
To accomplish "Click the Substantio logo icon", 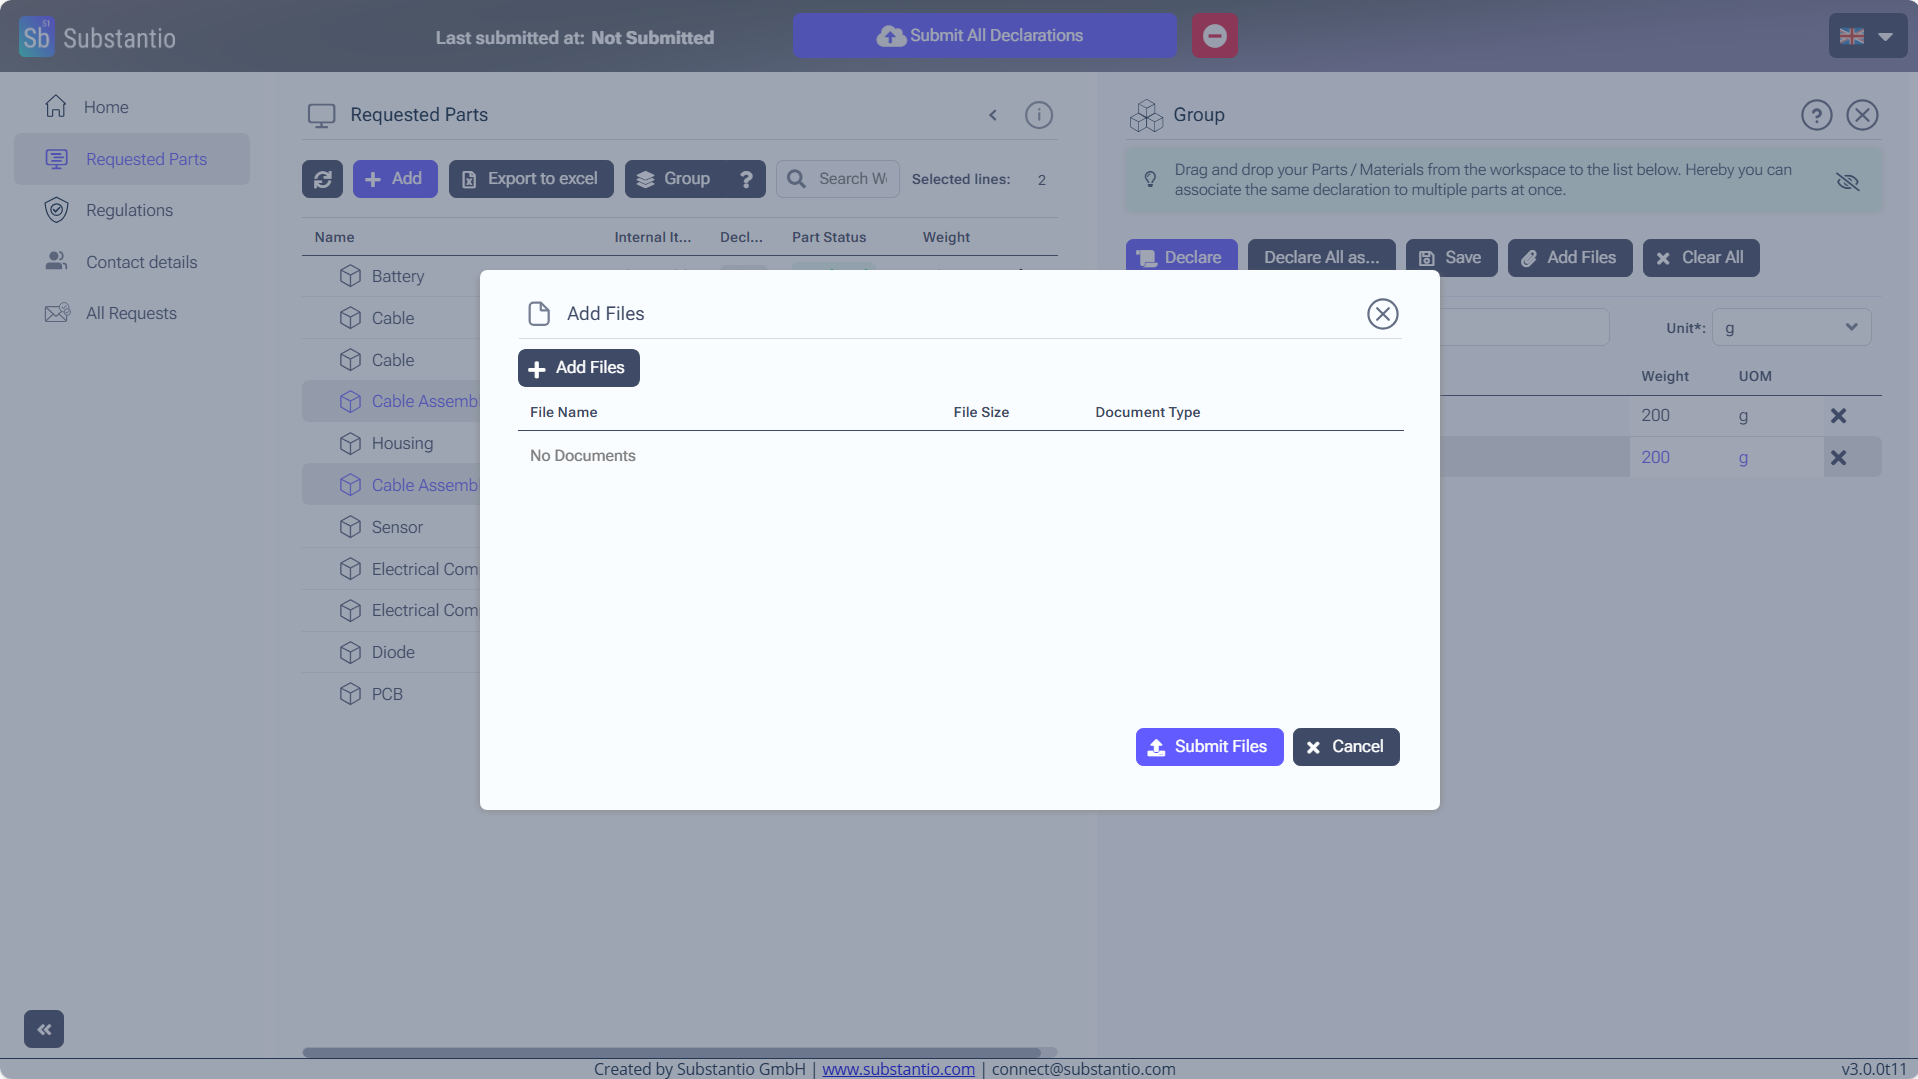I will point(37,38).
